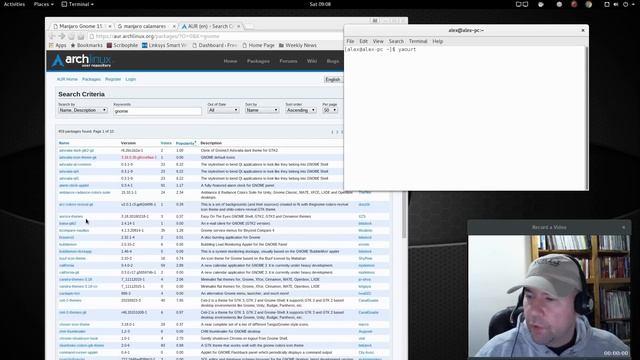Click the browser Reload button
Viewport: 640px width, 360px height.
tap(71, 36)
